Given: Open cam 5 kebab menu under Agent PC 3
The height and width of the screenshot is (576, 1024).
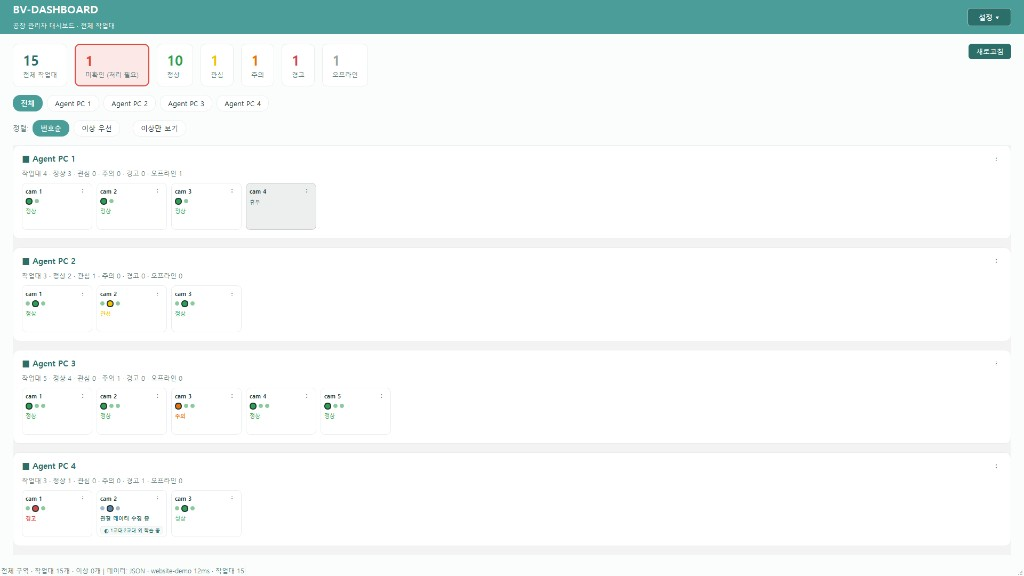Looking at the screenshot, I should coord(381,396).
